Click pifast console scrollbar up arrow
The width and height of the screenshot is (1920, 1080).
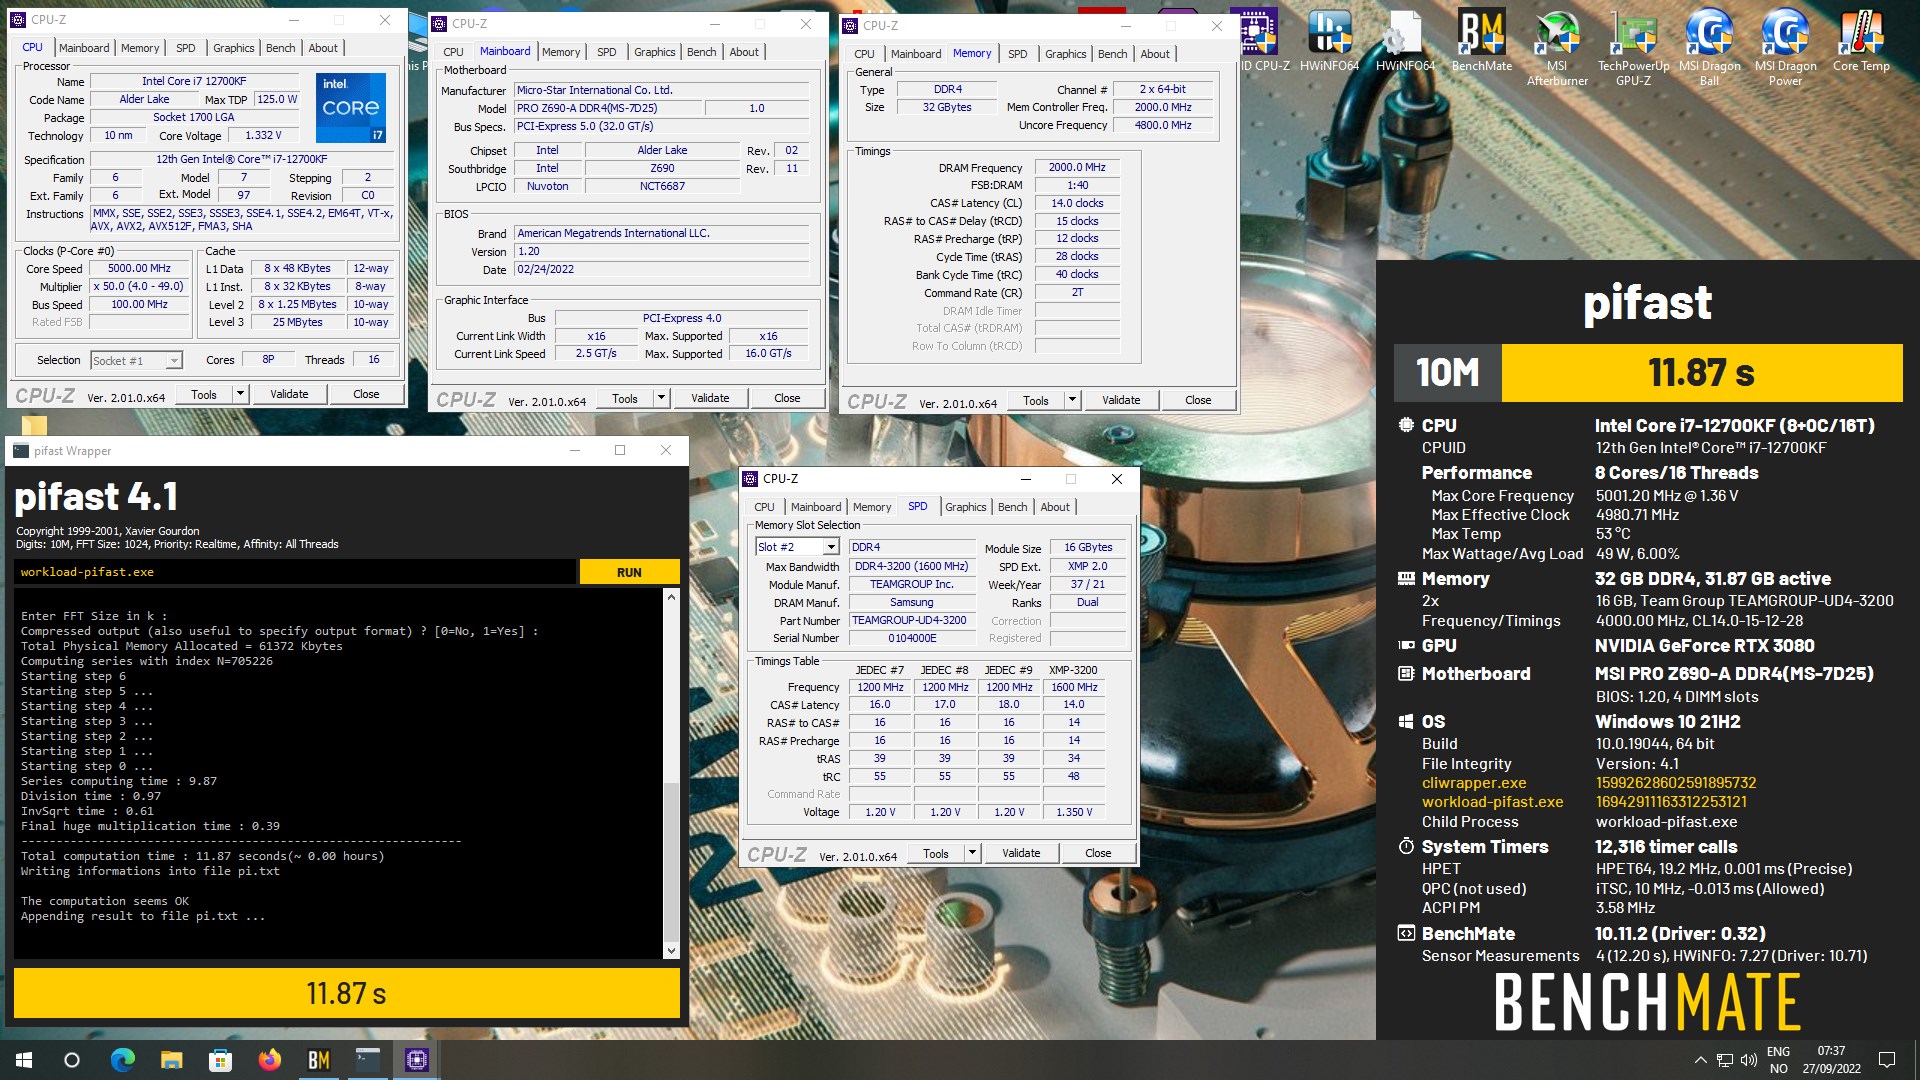671,597
